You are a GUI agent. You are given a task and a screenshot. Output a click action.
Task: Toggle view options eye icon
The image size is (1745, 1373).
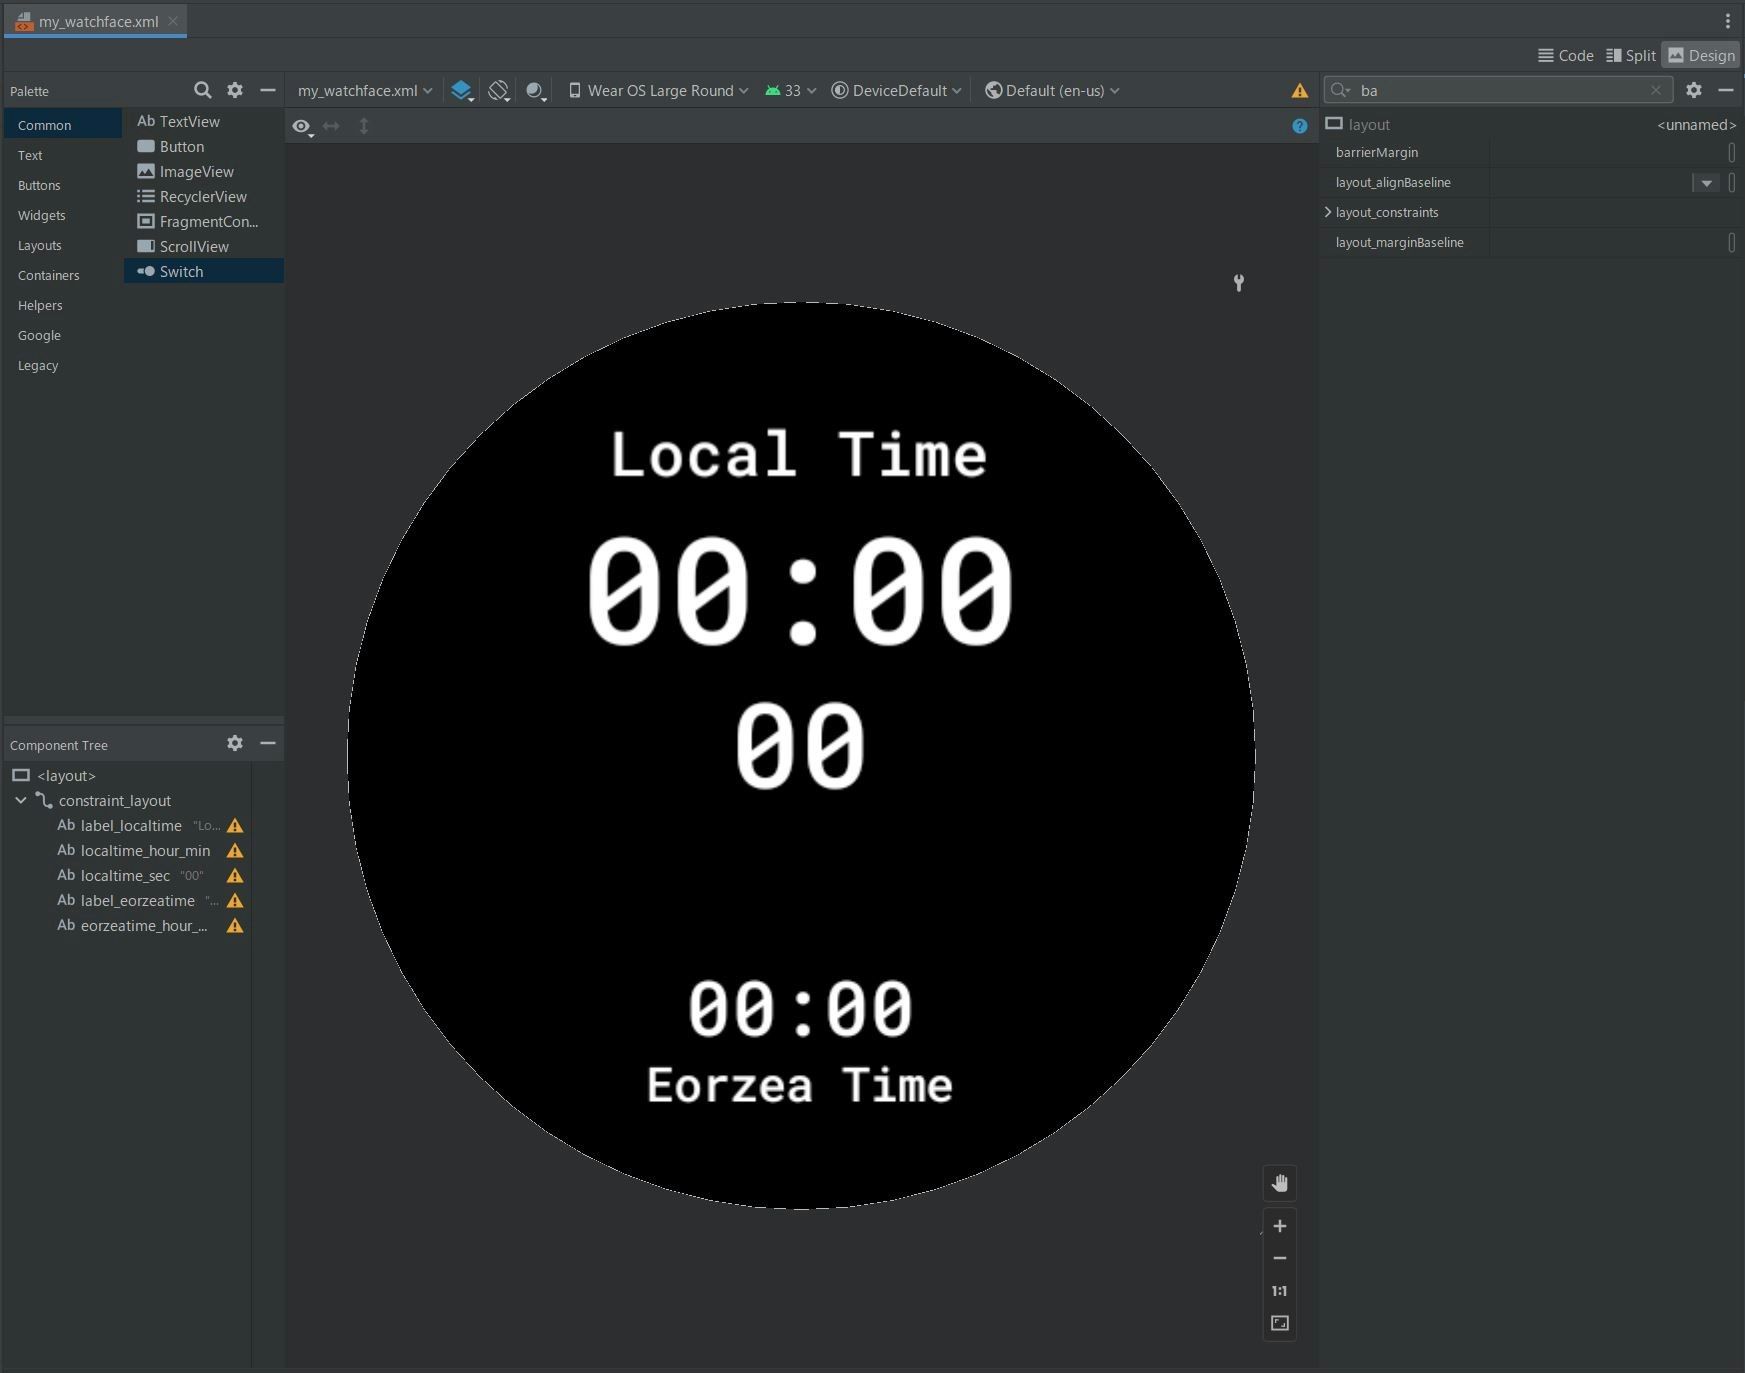point(301,126)
